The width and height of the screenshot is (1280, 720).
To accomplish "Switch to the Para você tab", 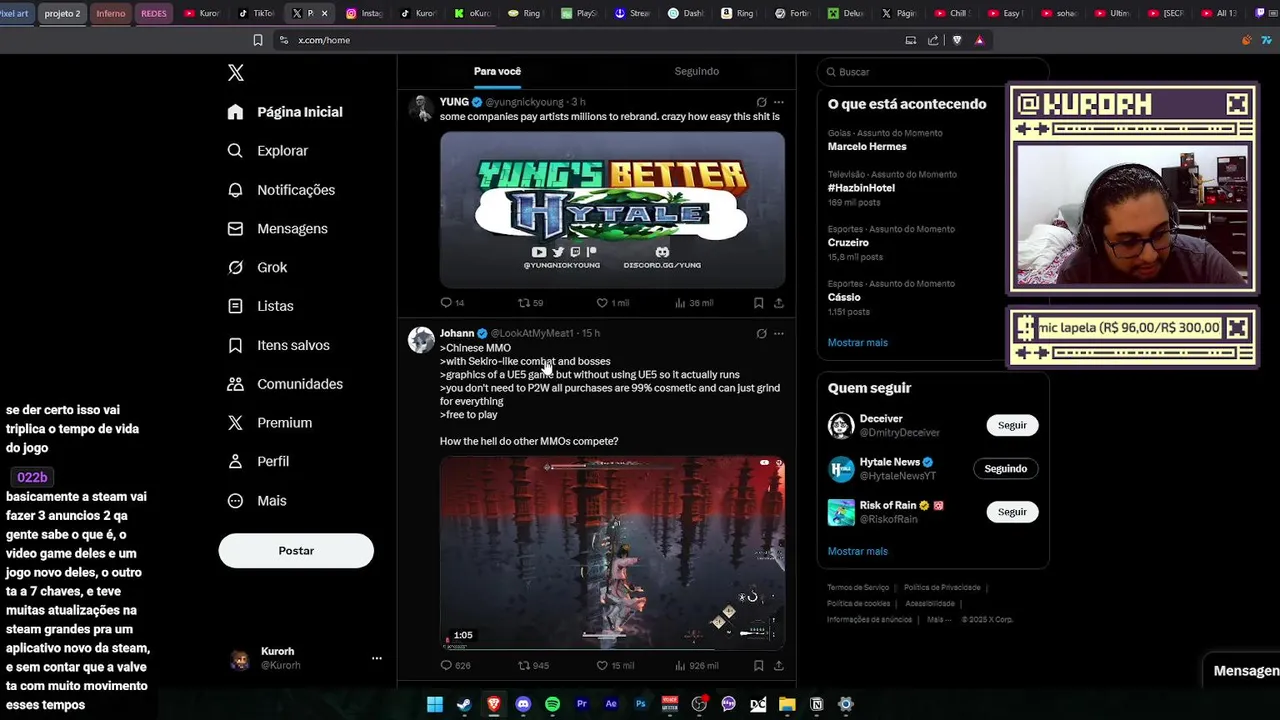I will (x=497, y=71).
